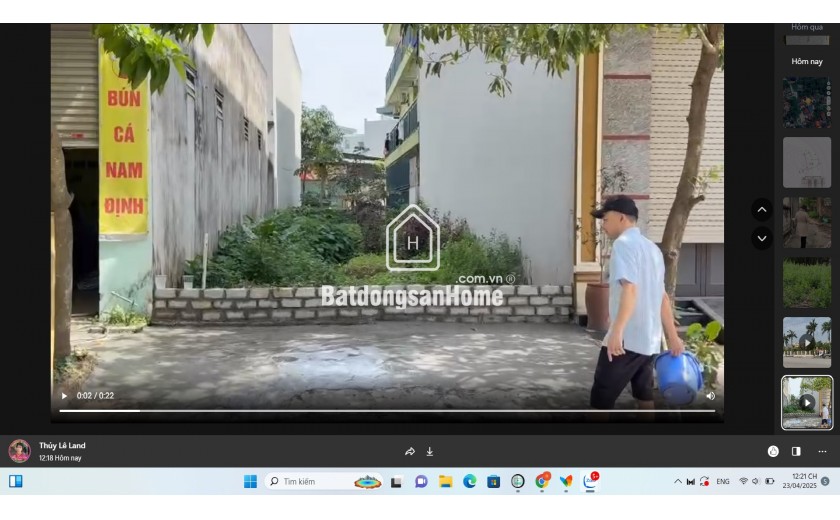
Task: Share the video using the forward arrow icon
Action: click(410, 451)
